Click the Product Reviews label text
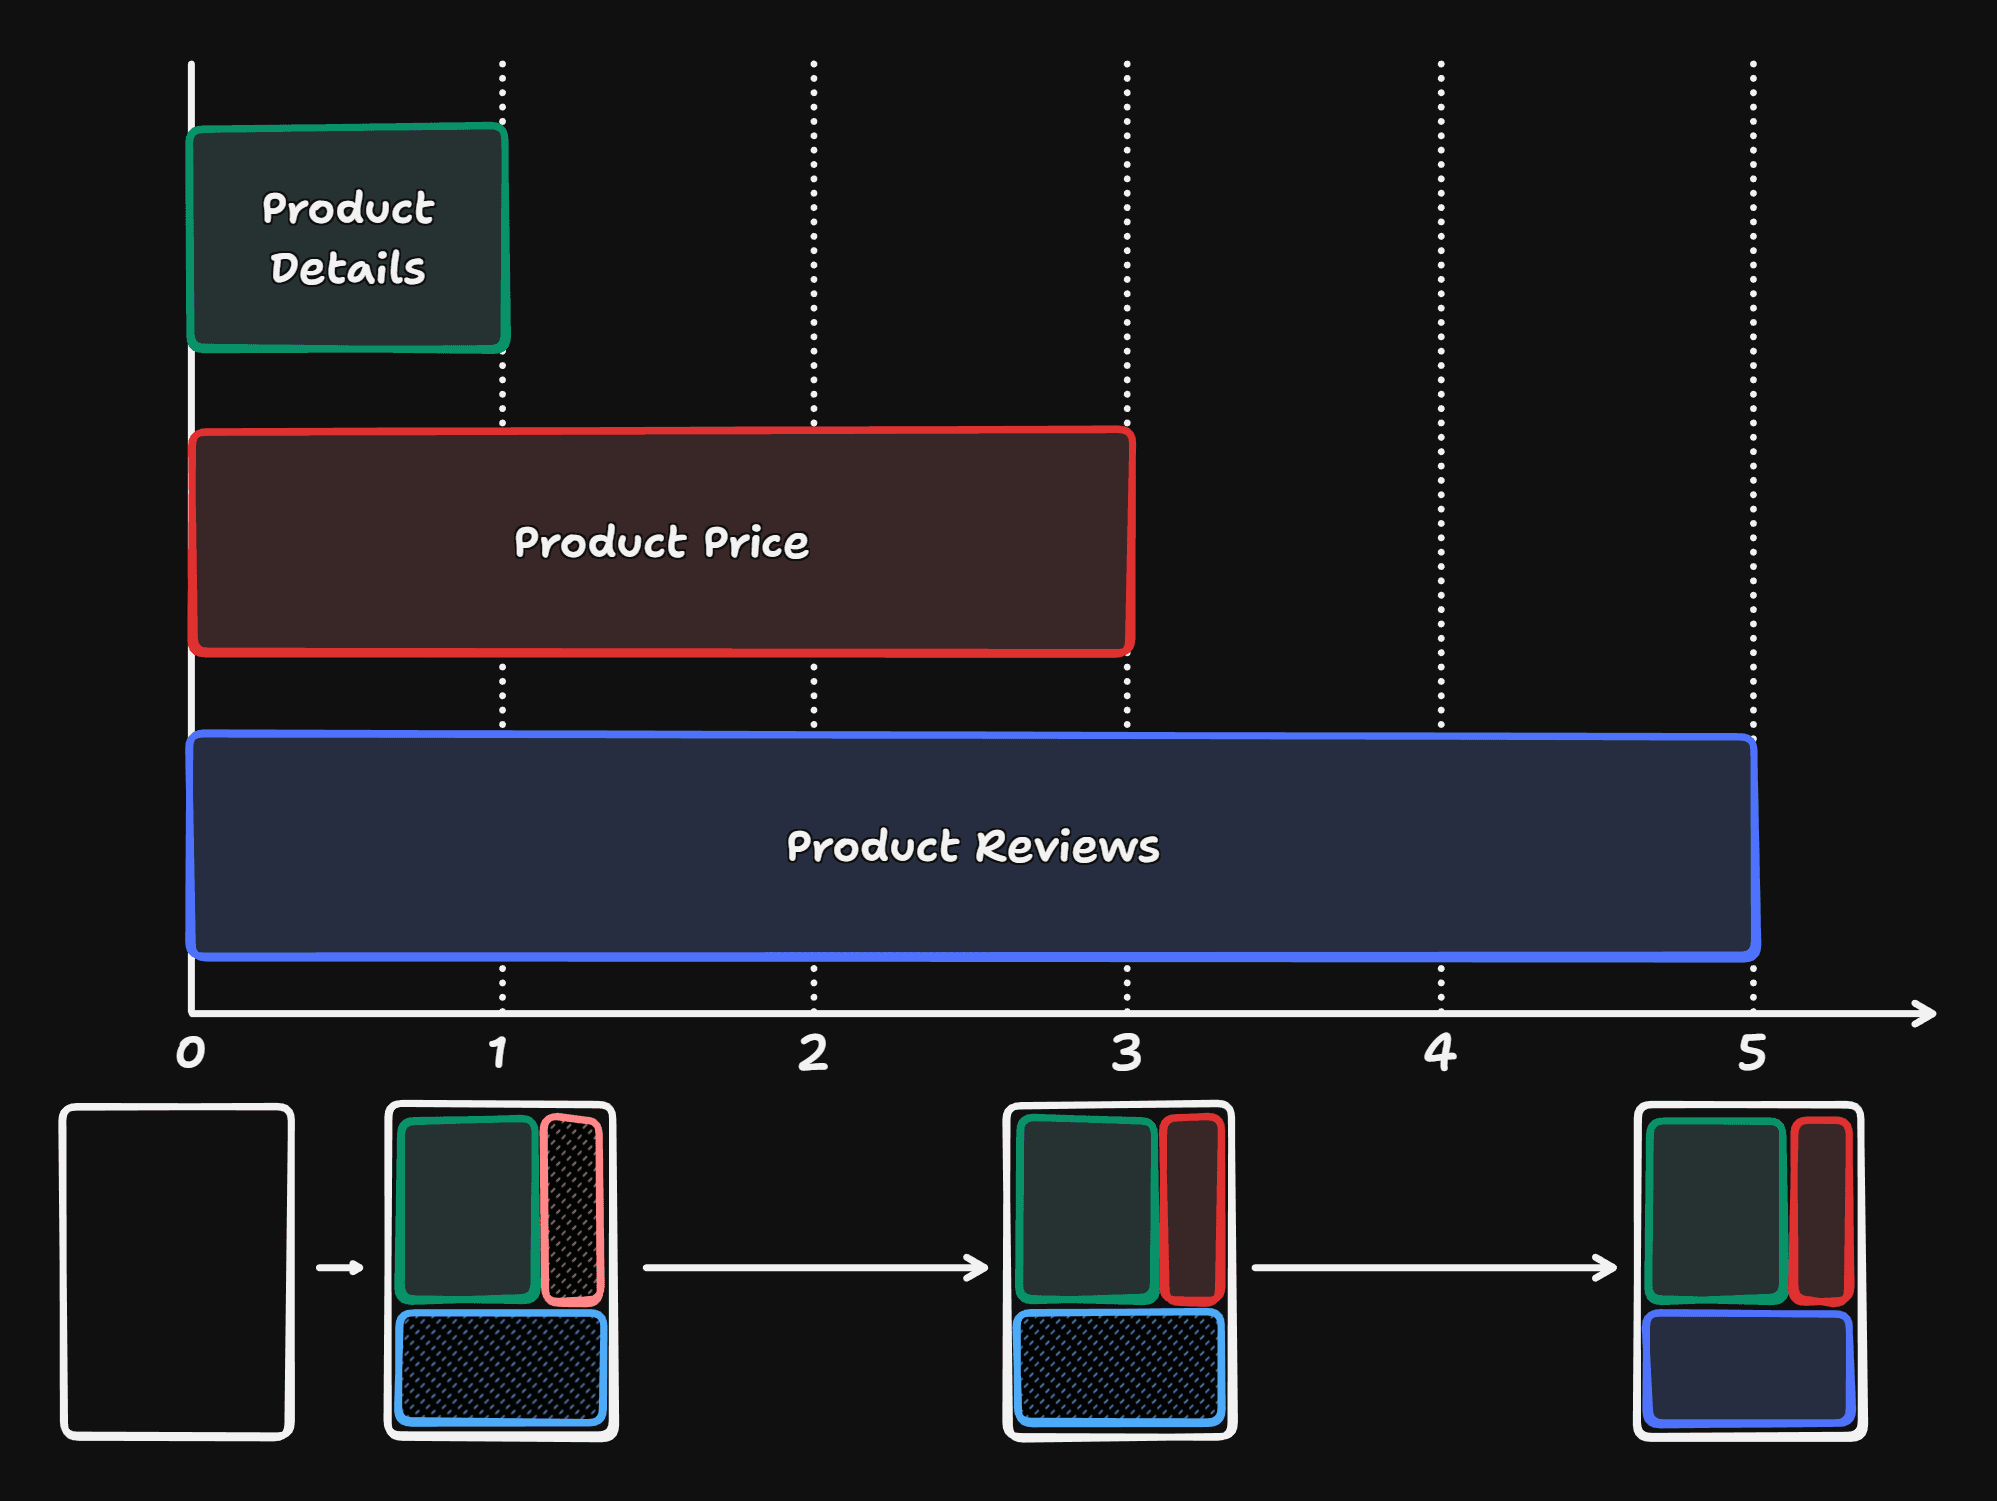 point(972,846)
